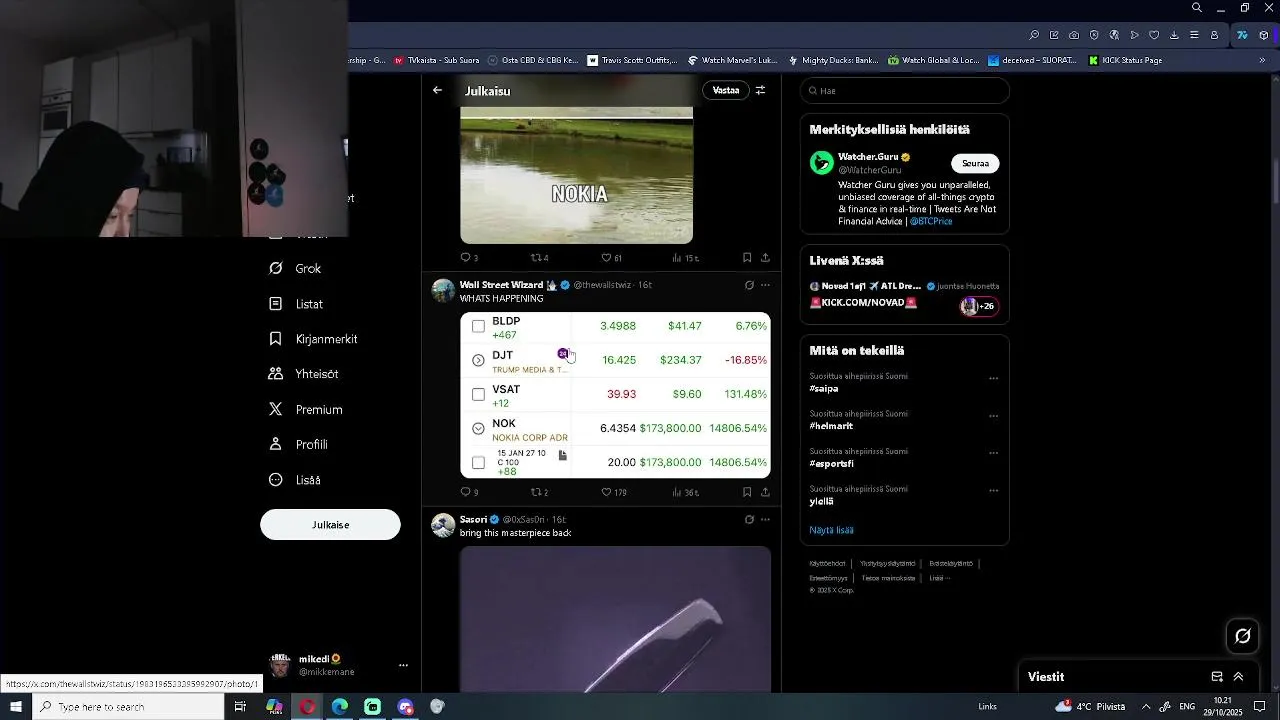Click the Julkaise post button

(x=330, y=525)
